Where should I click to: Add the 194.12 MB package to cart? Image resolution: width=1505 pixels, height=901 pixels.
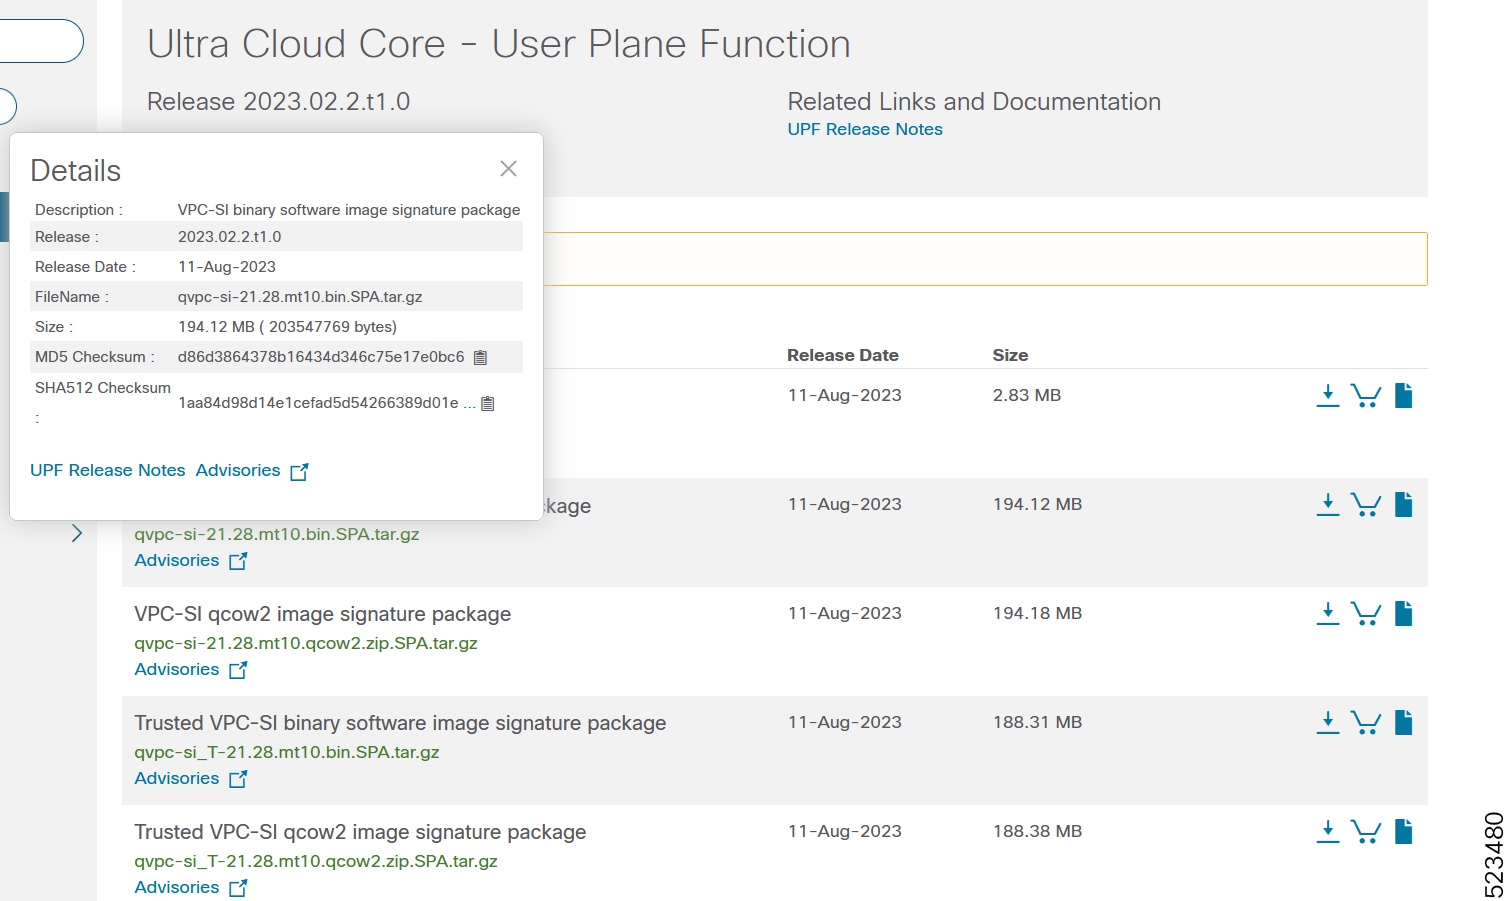coord(1366,505)
